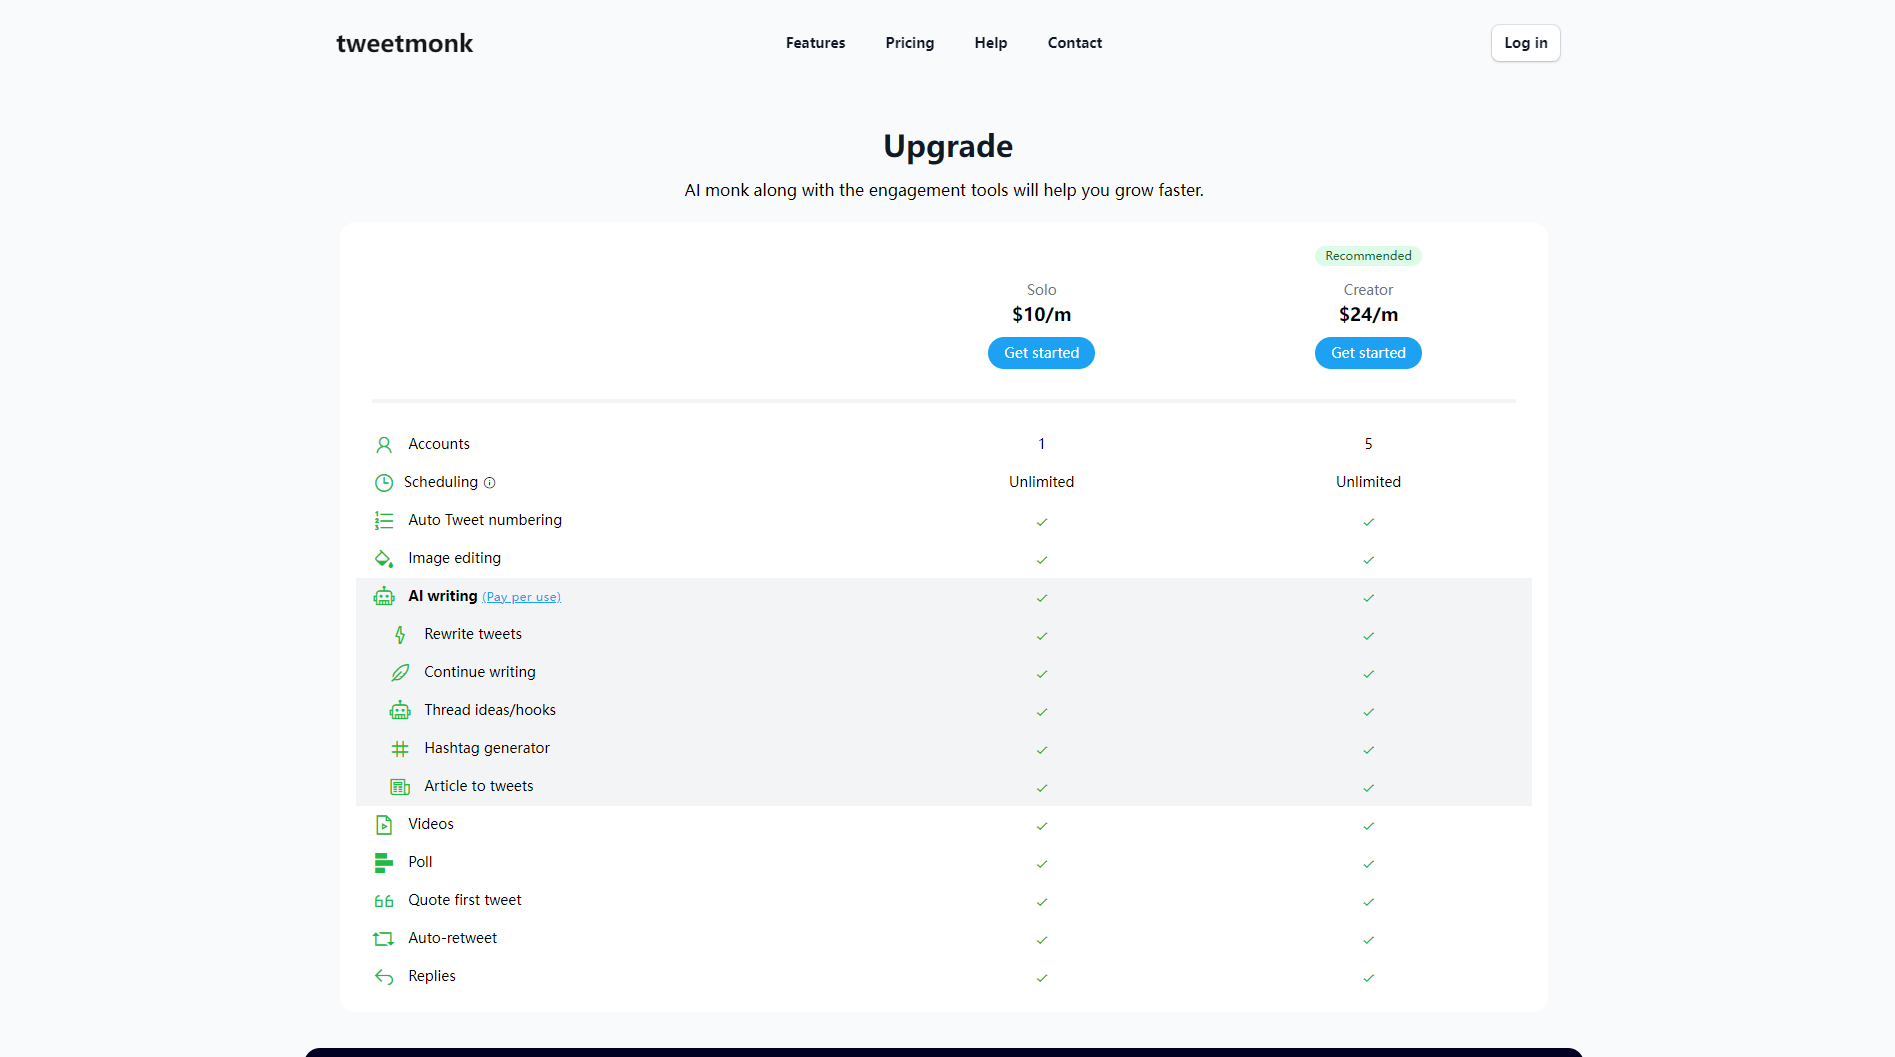Click the Scheduling clock icon
The height and width of the screenshot is (1057, 1895).
coord(384,483)
